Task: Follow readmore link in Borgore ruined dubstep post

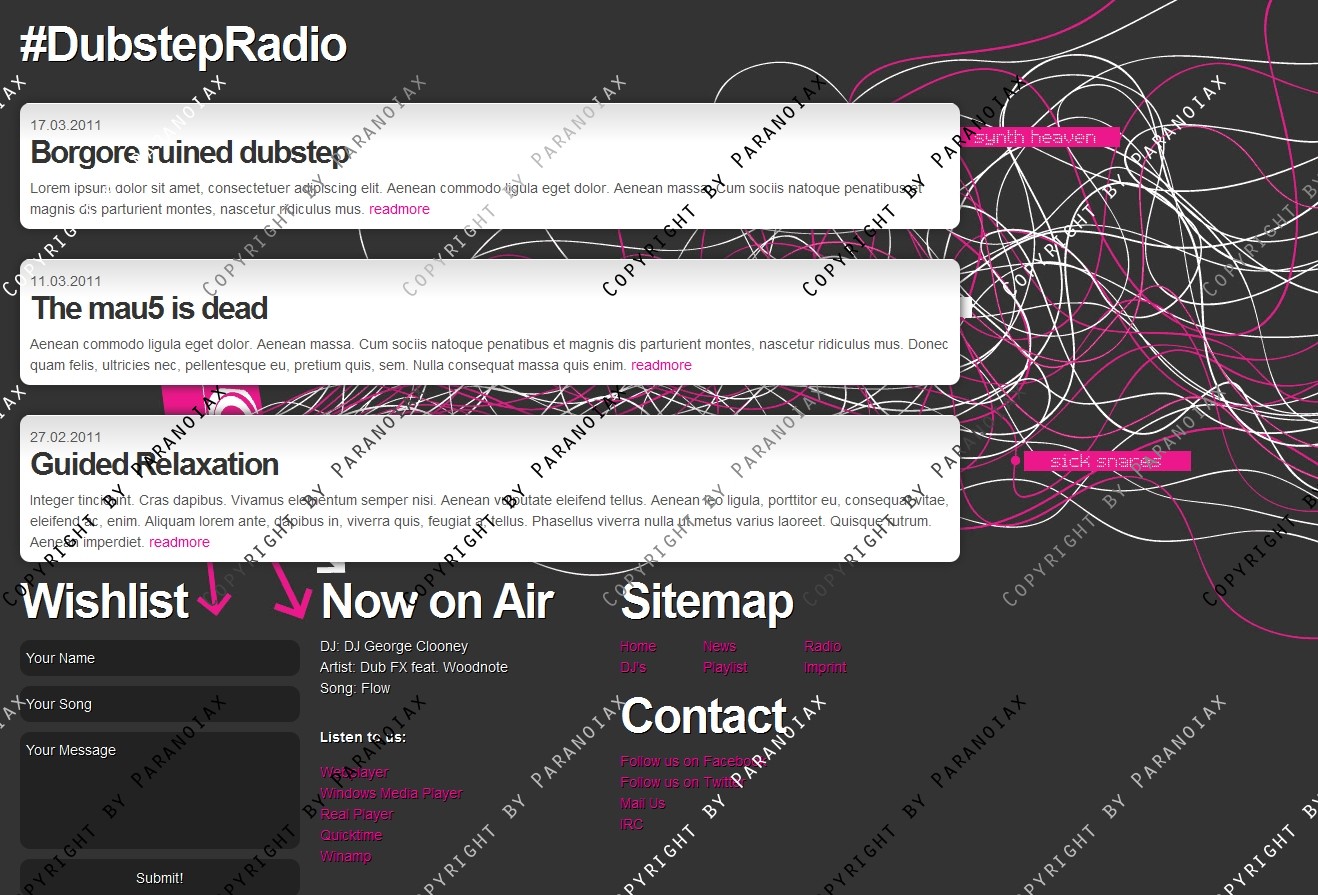Action: click(399, 209)
